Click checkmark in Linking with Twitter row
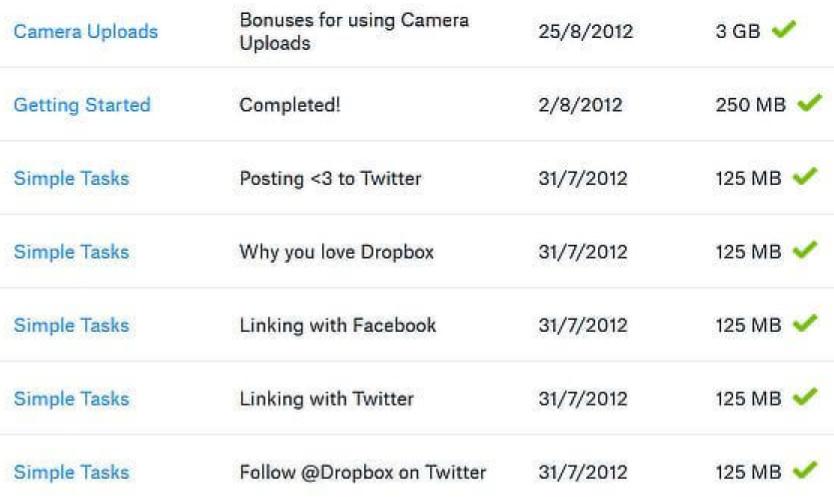Screen dimensions: 834x502 click(x=805, y=396)
